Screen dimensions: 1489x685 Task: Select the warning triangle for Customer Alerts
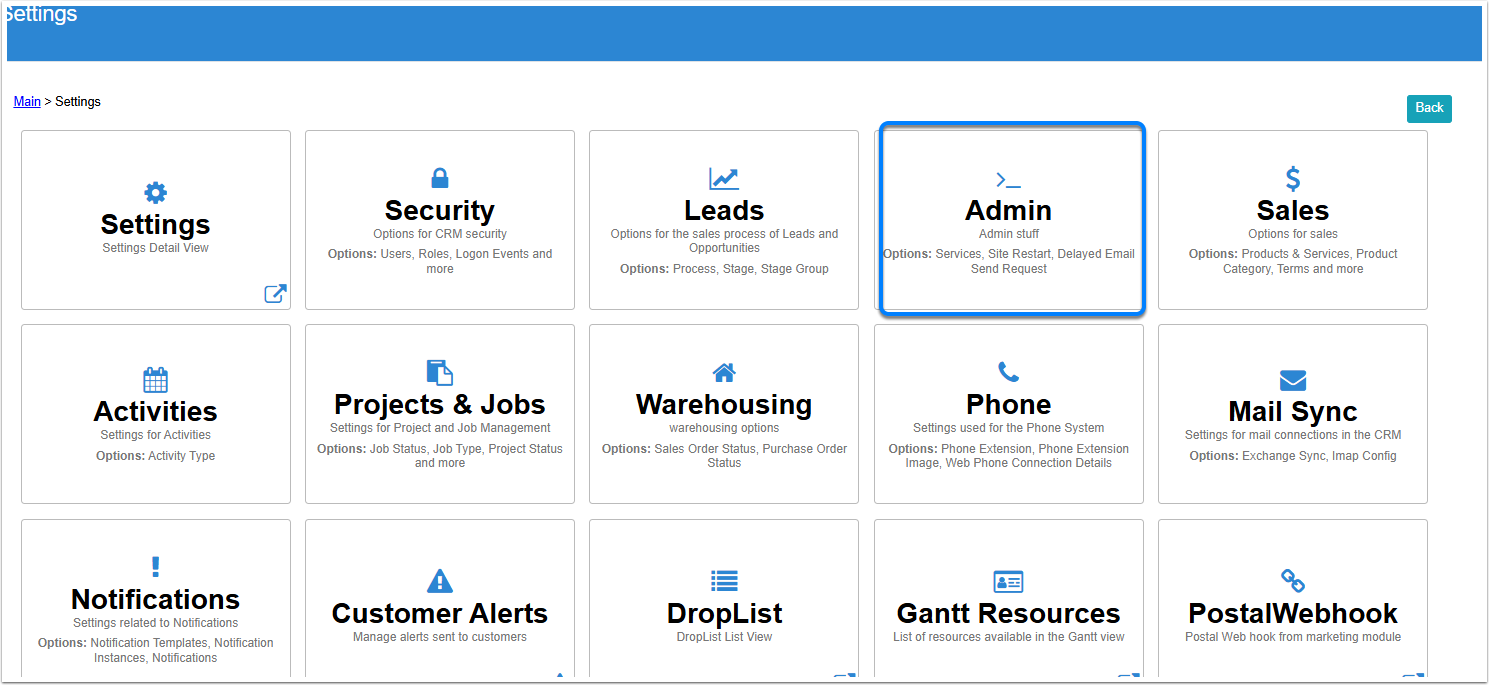click(440, 581)
